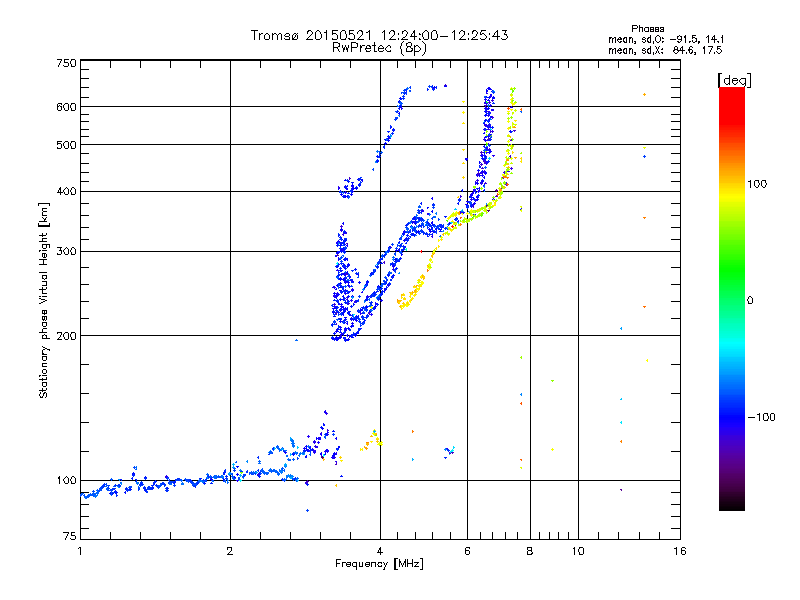Click the colorbar label '100'
This screenshot has height=600, width=800.
(757, 184)
